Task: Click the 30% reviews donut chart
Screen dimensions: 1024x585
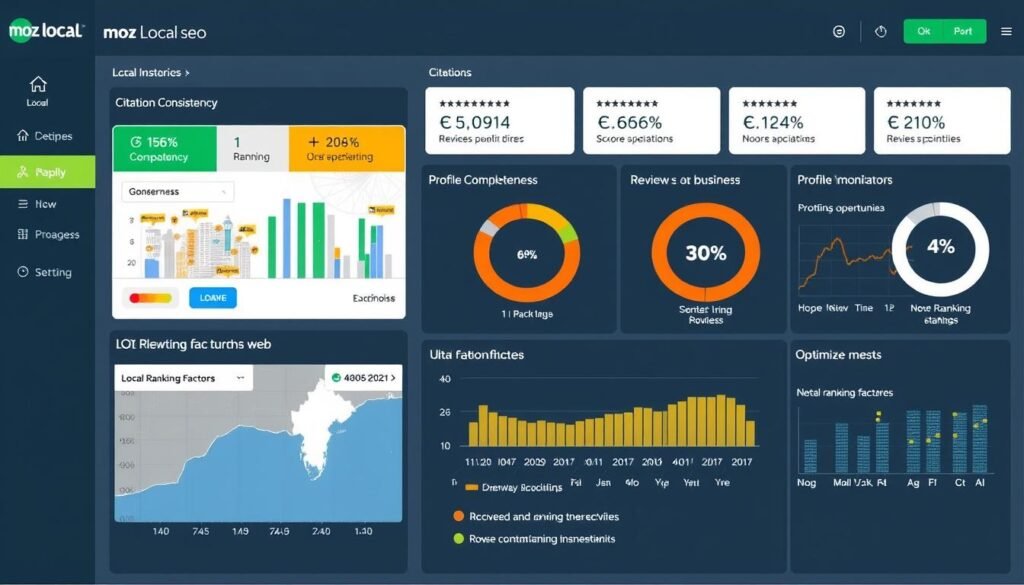Action: pos(703,252)
